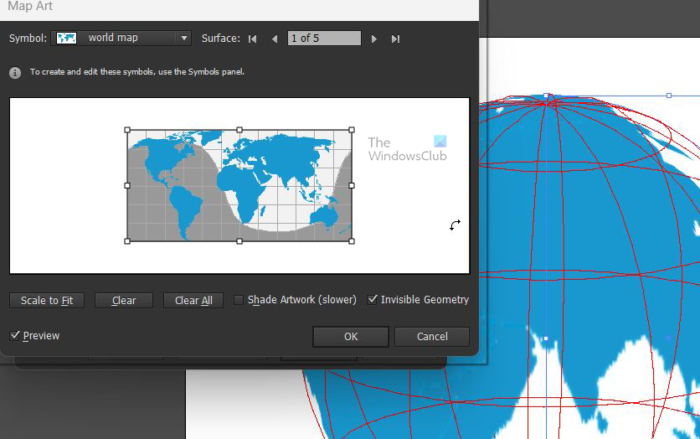The height and width of the screenshot is (439, 700).
Task: Click the right-middle handle of map bounding box
Action: point(352,185)
